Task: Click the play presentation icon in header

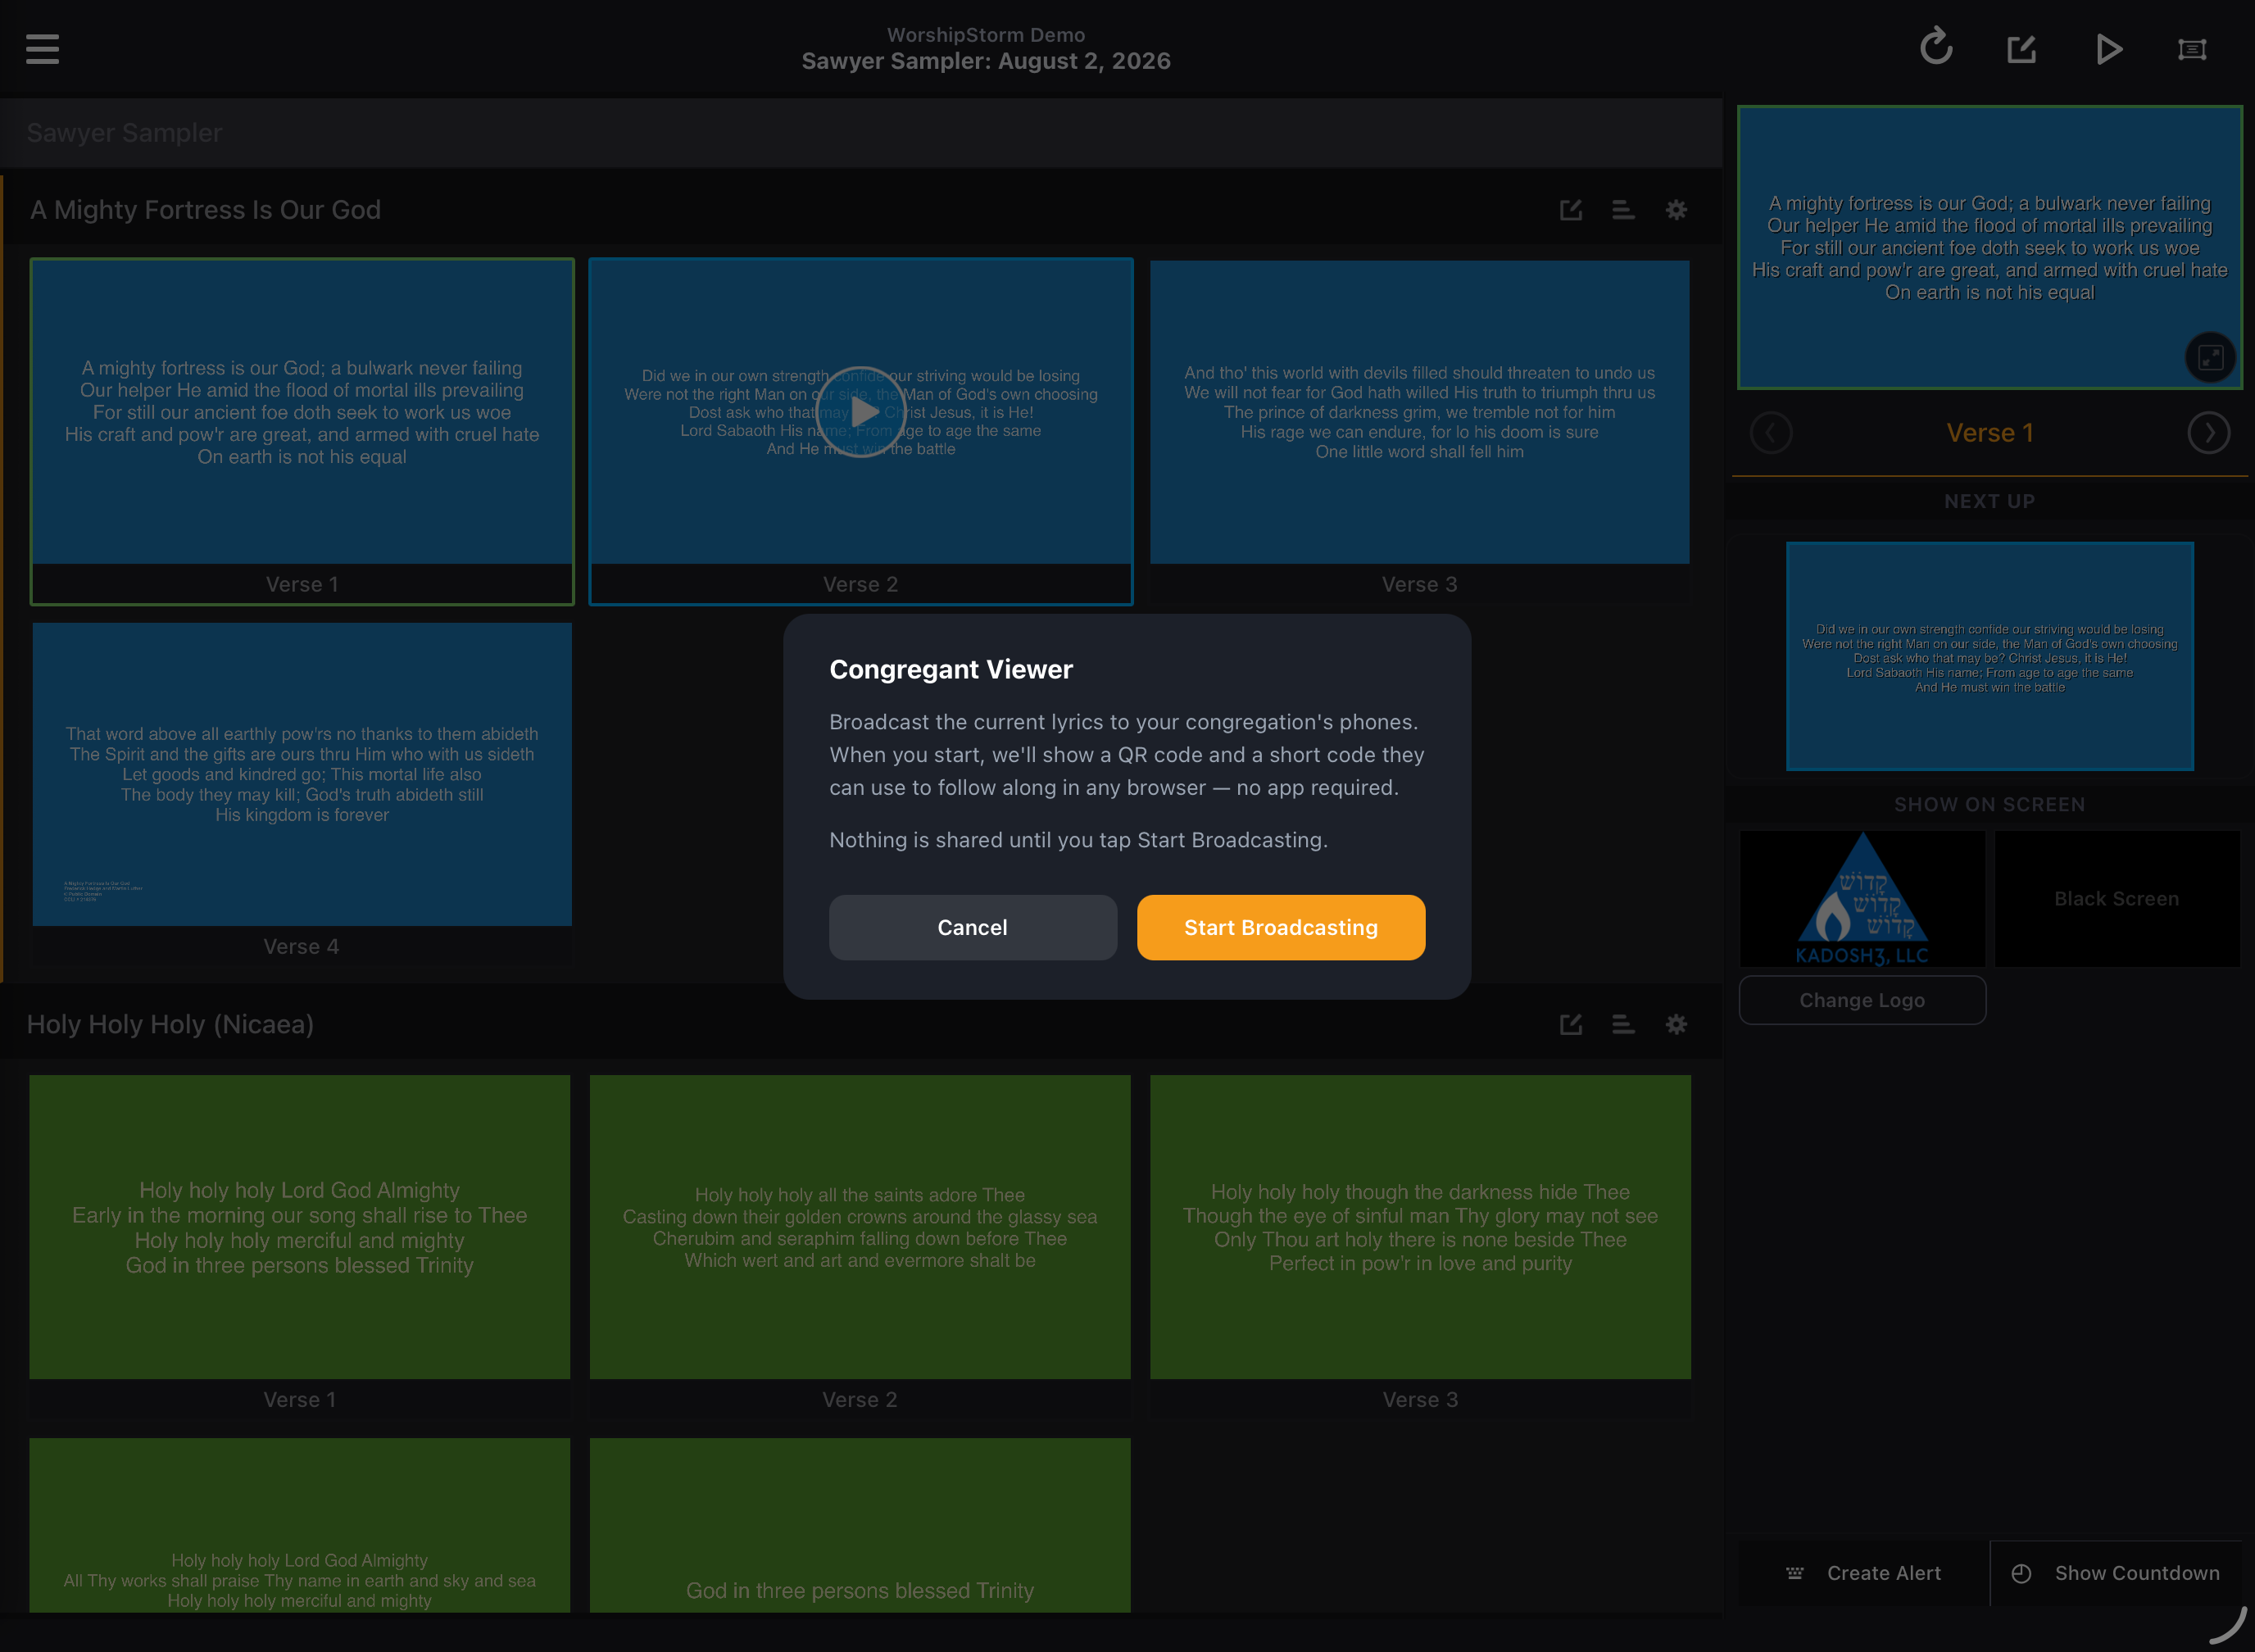Action: point(2109,48)
